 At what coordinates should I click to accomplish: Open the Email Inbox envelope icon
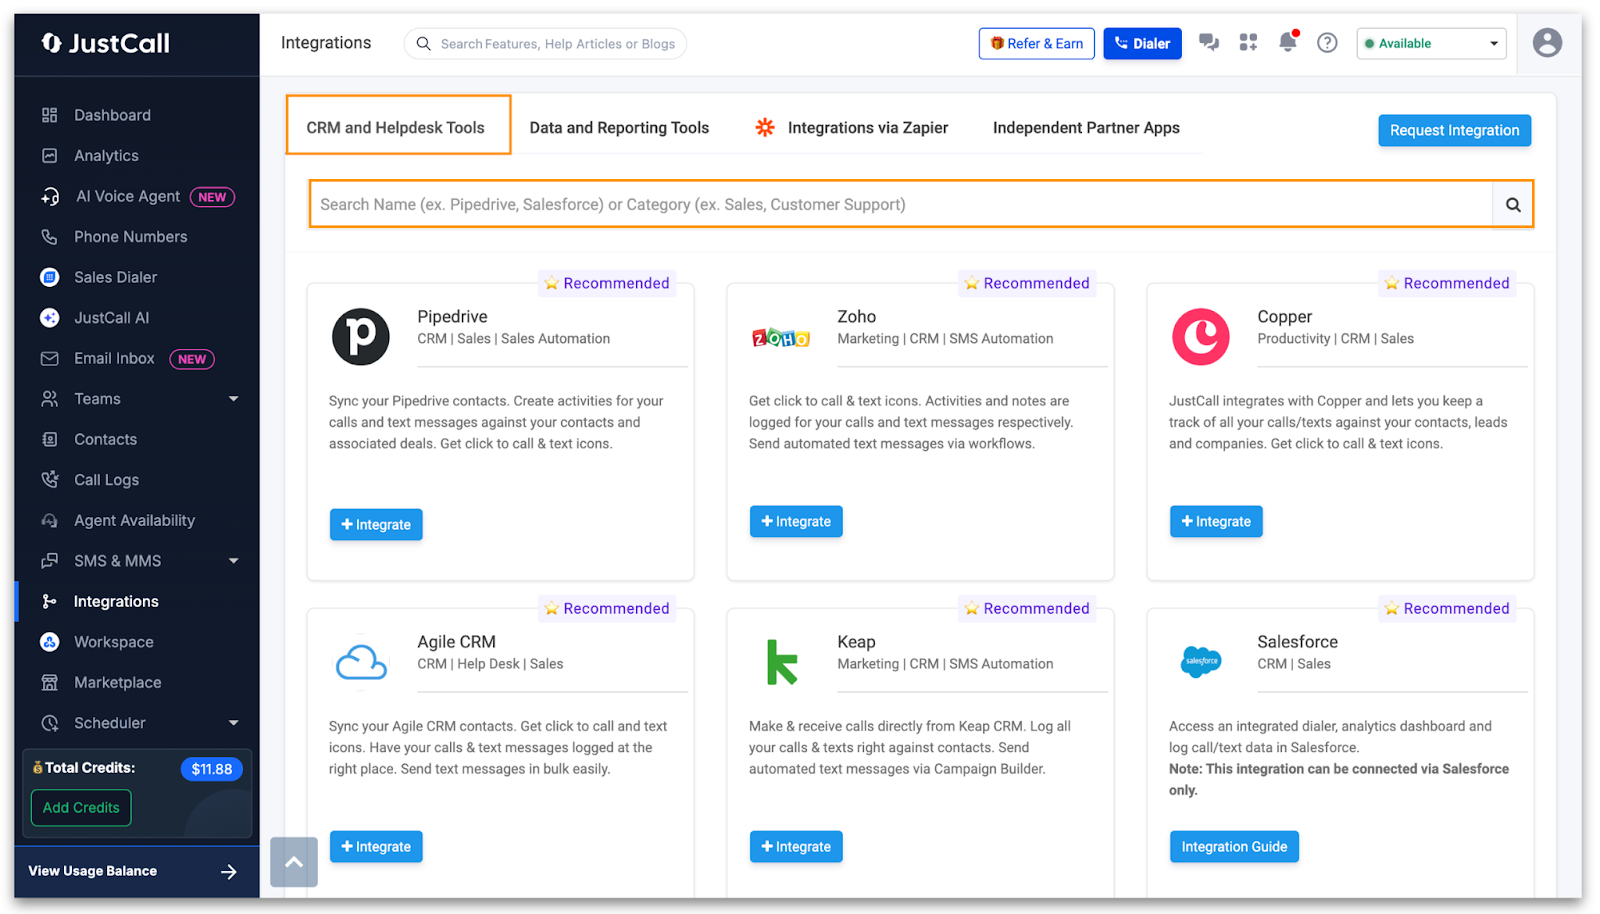point(49,358)
